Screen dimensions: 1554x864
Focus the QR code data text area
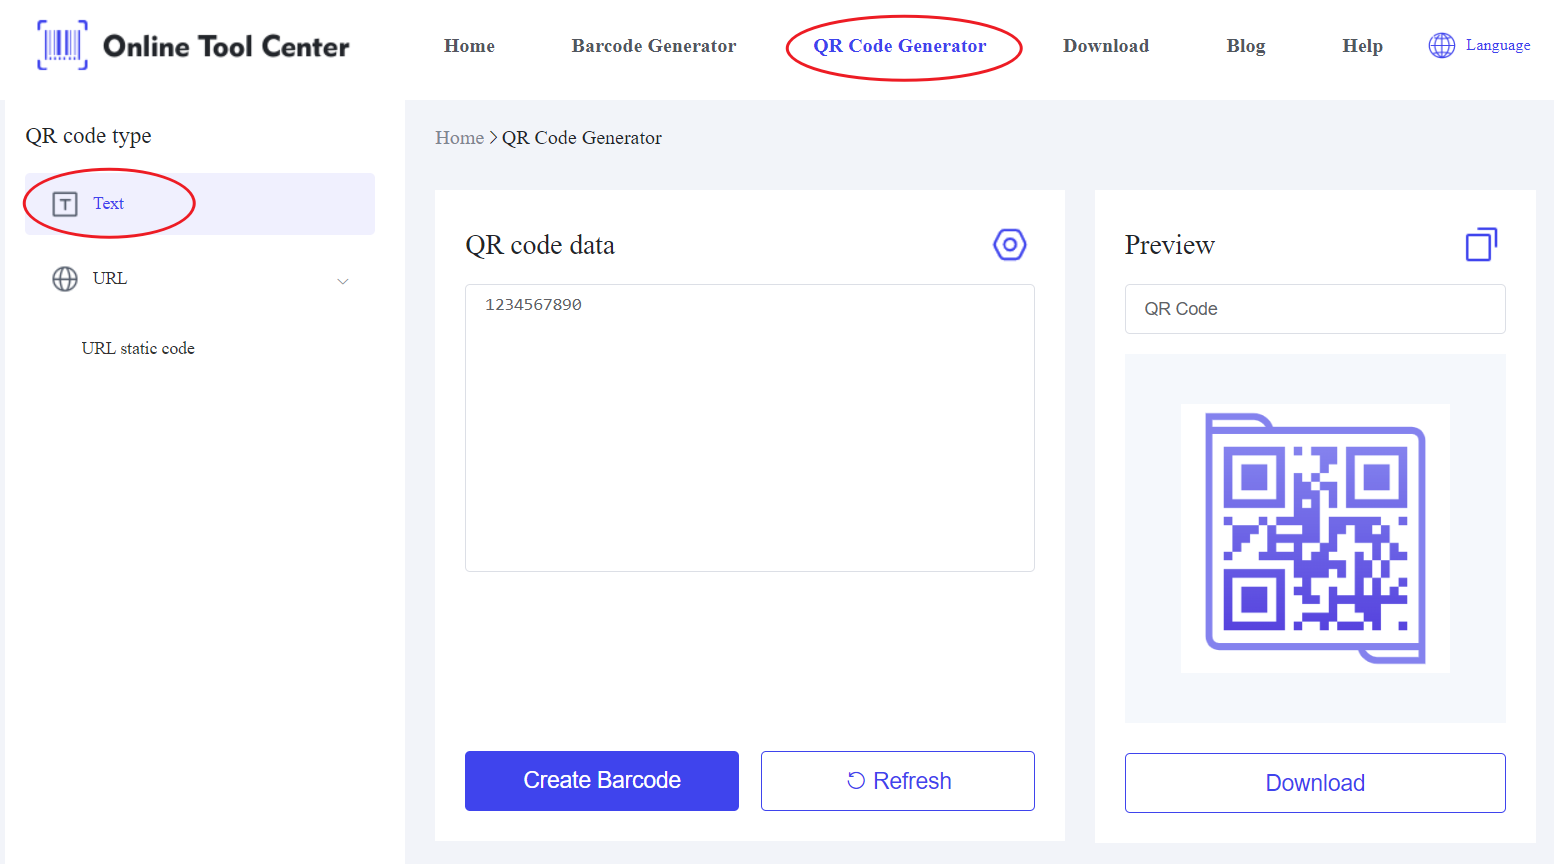point(750,428)
